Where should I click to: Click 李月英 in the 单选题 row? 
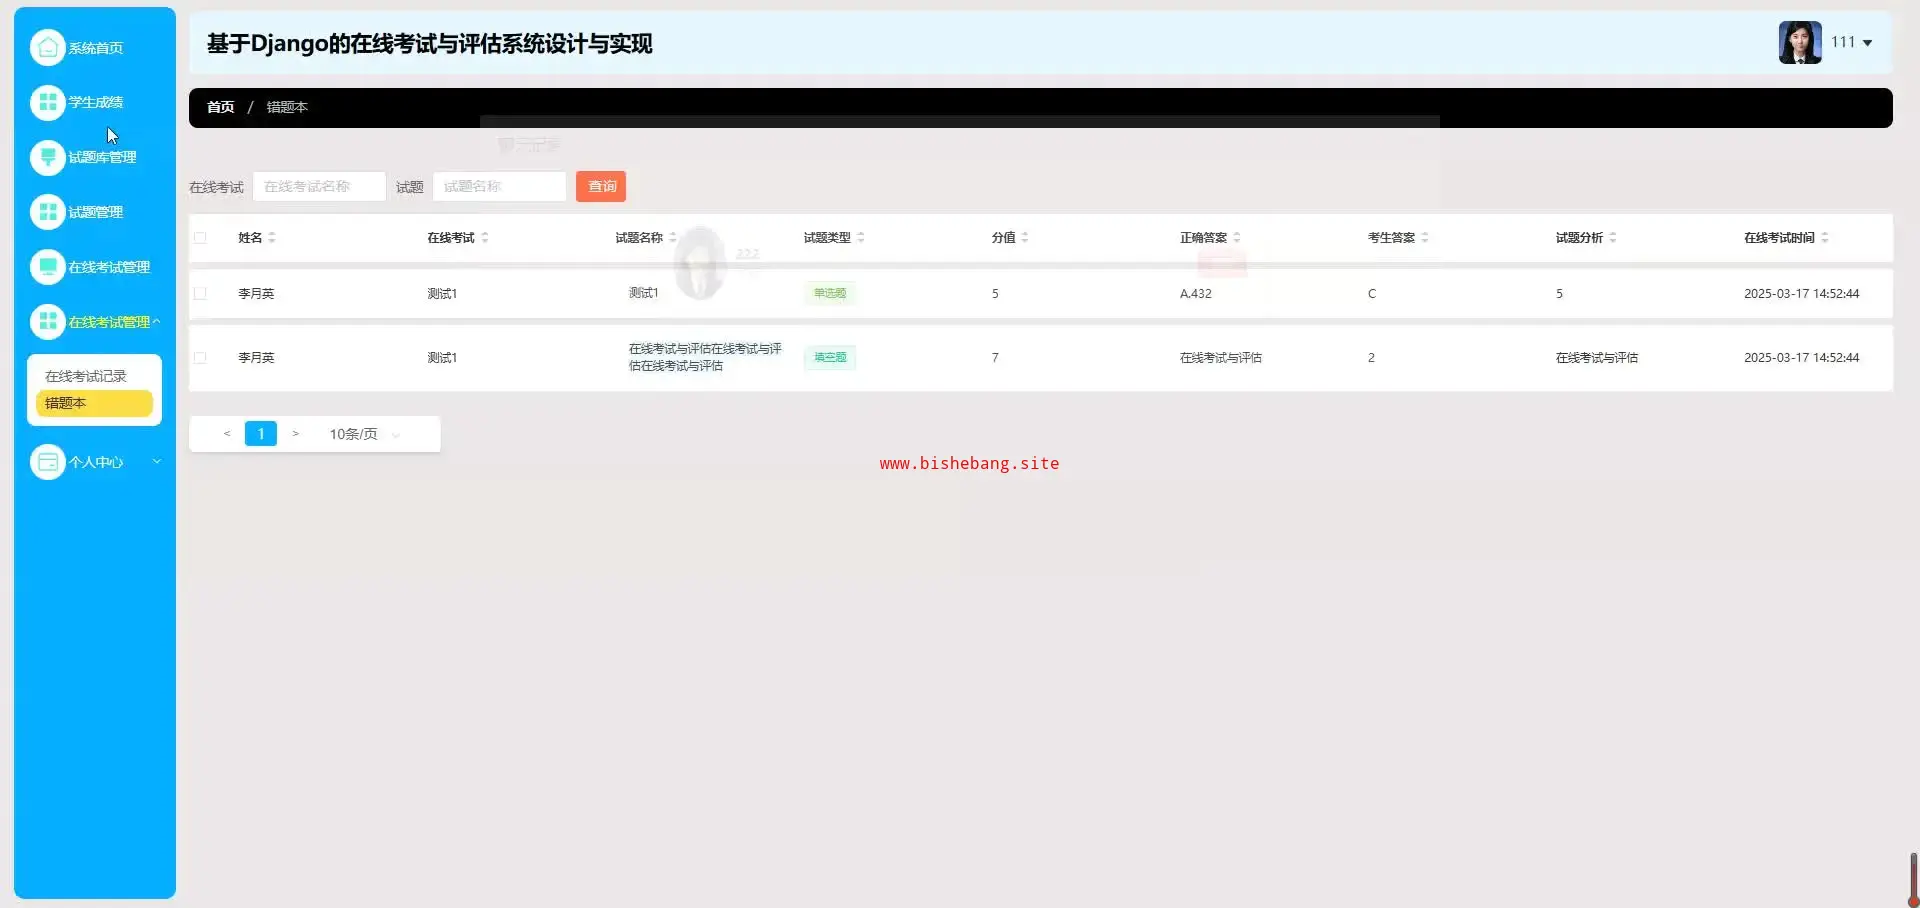pos(256,294)
